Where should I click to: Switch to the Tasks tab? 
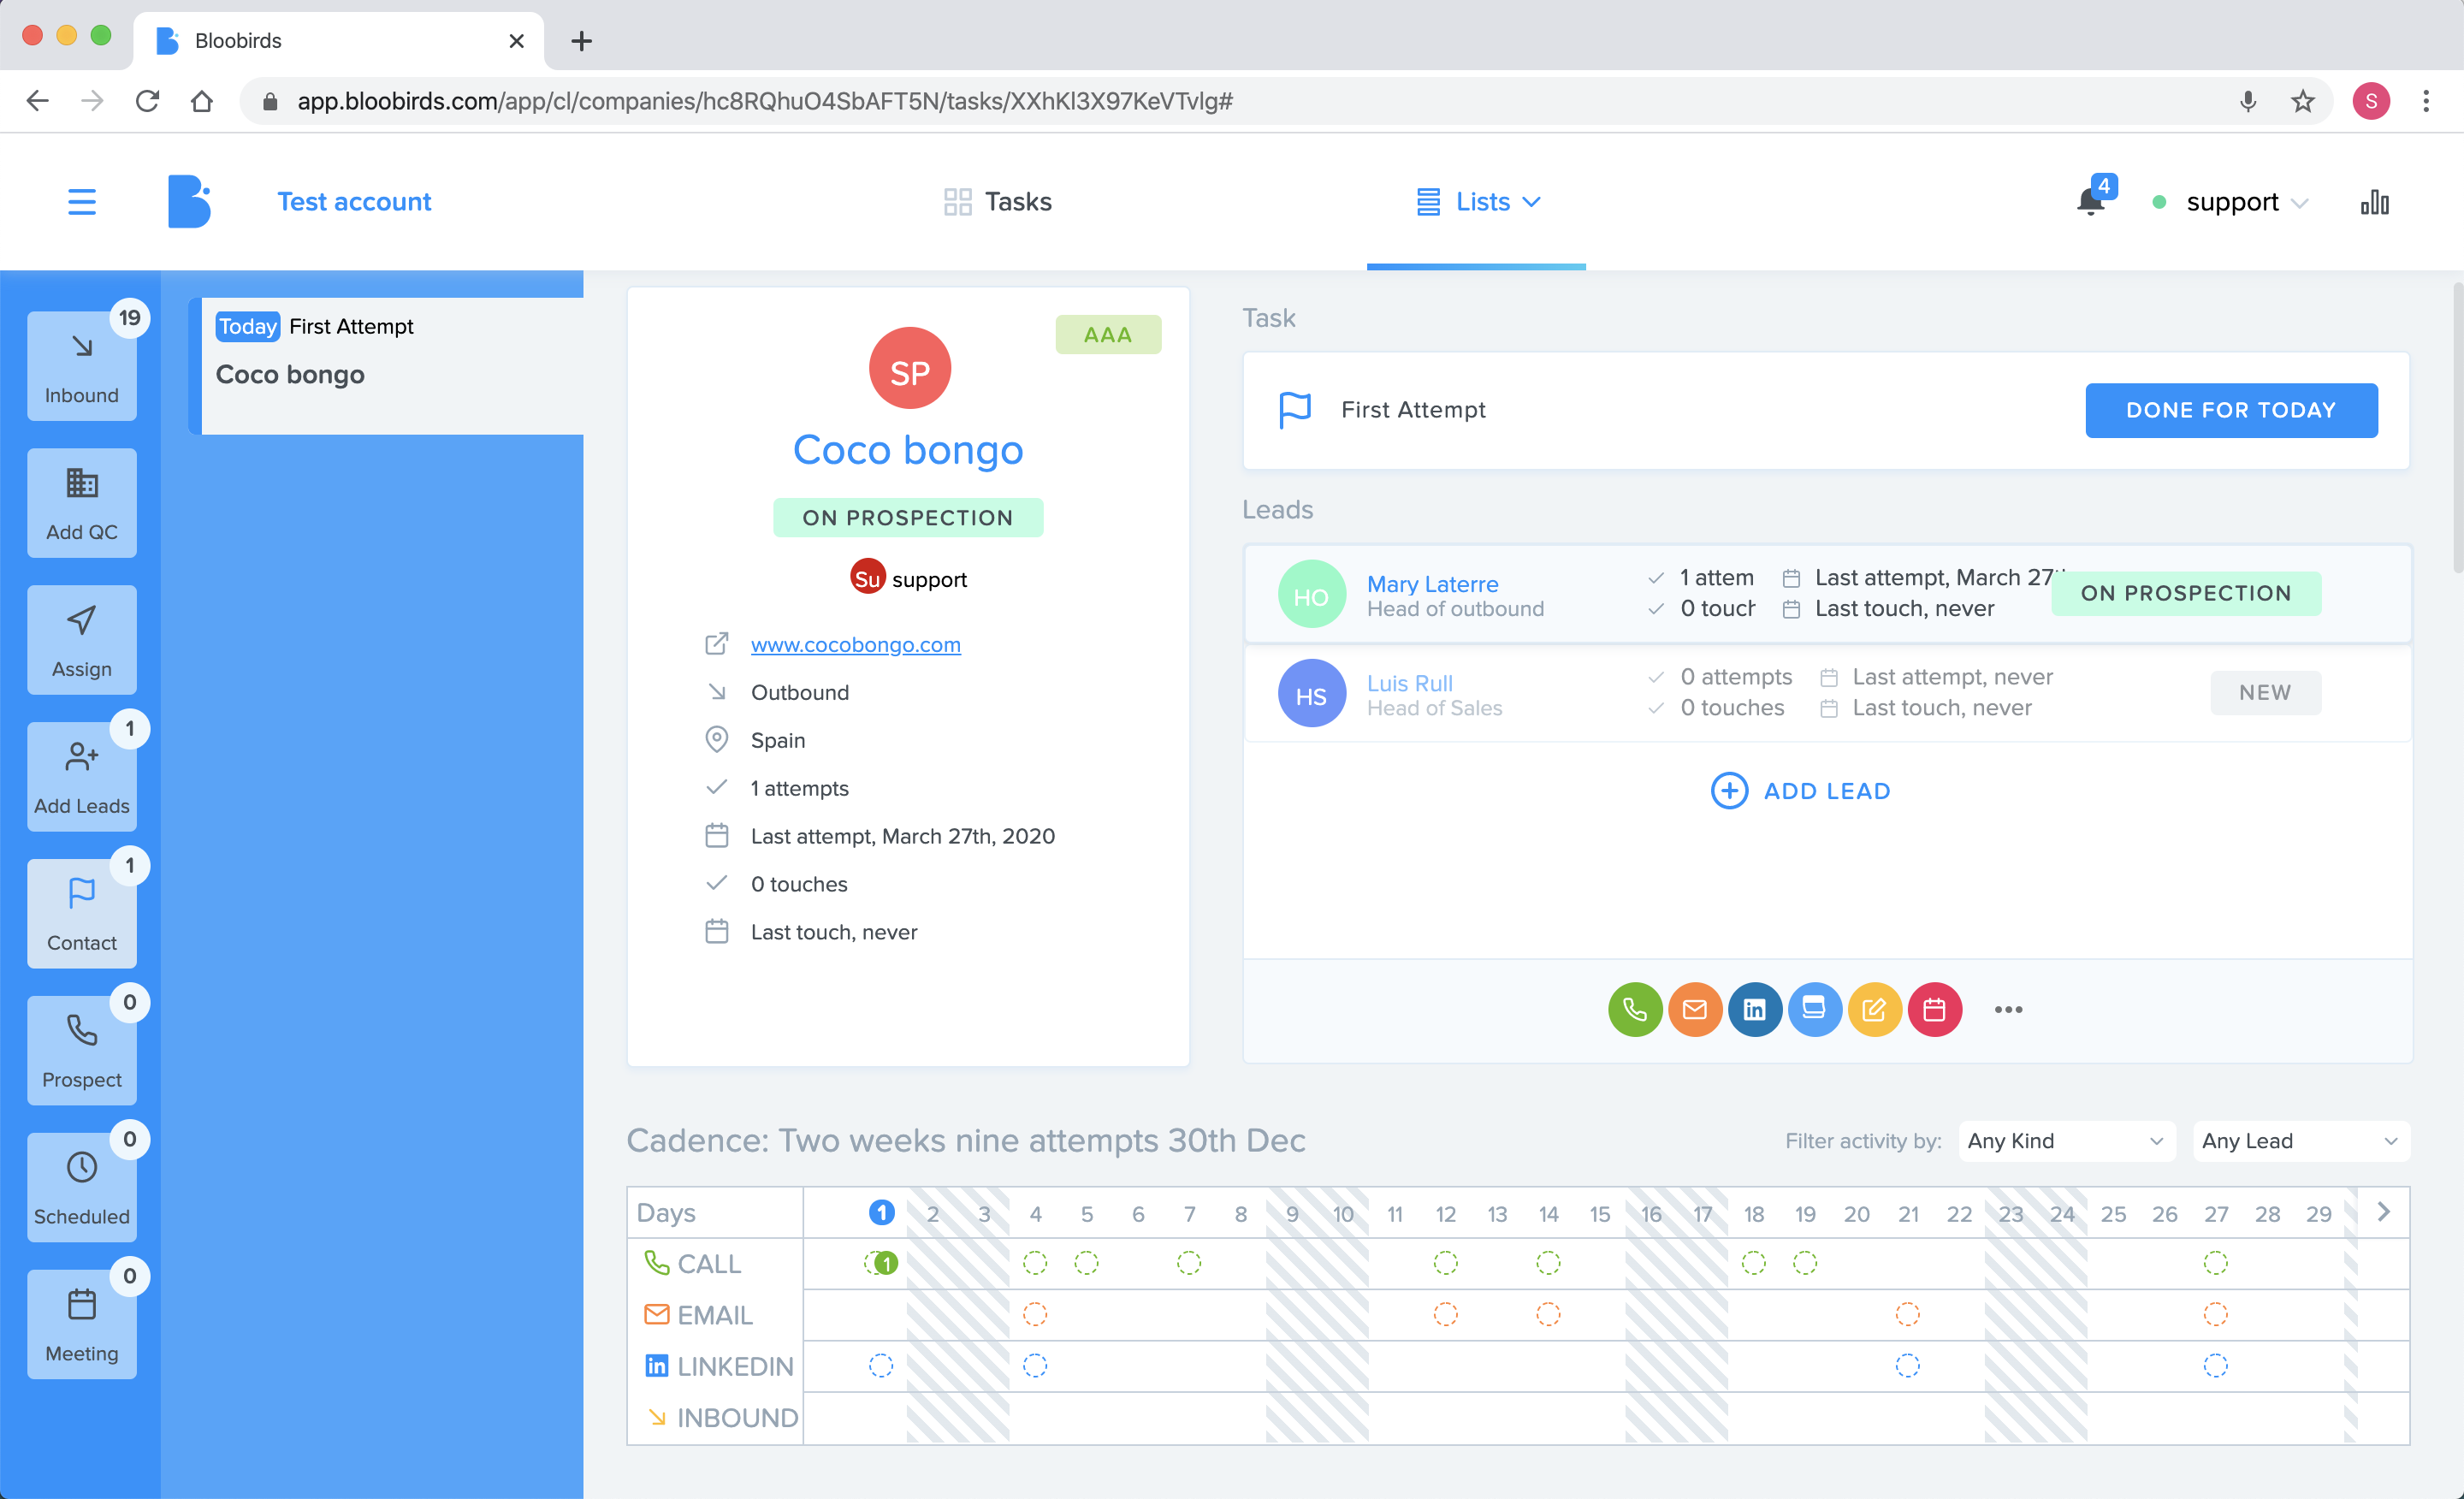pos(998,202)
